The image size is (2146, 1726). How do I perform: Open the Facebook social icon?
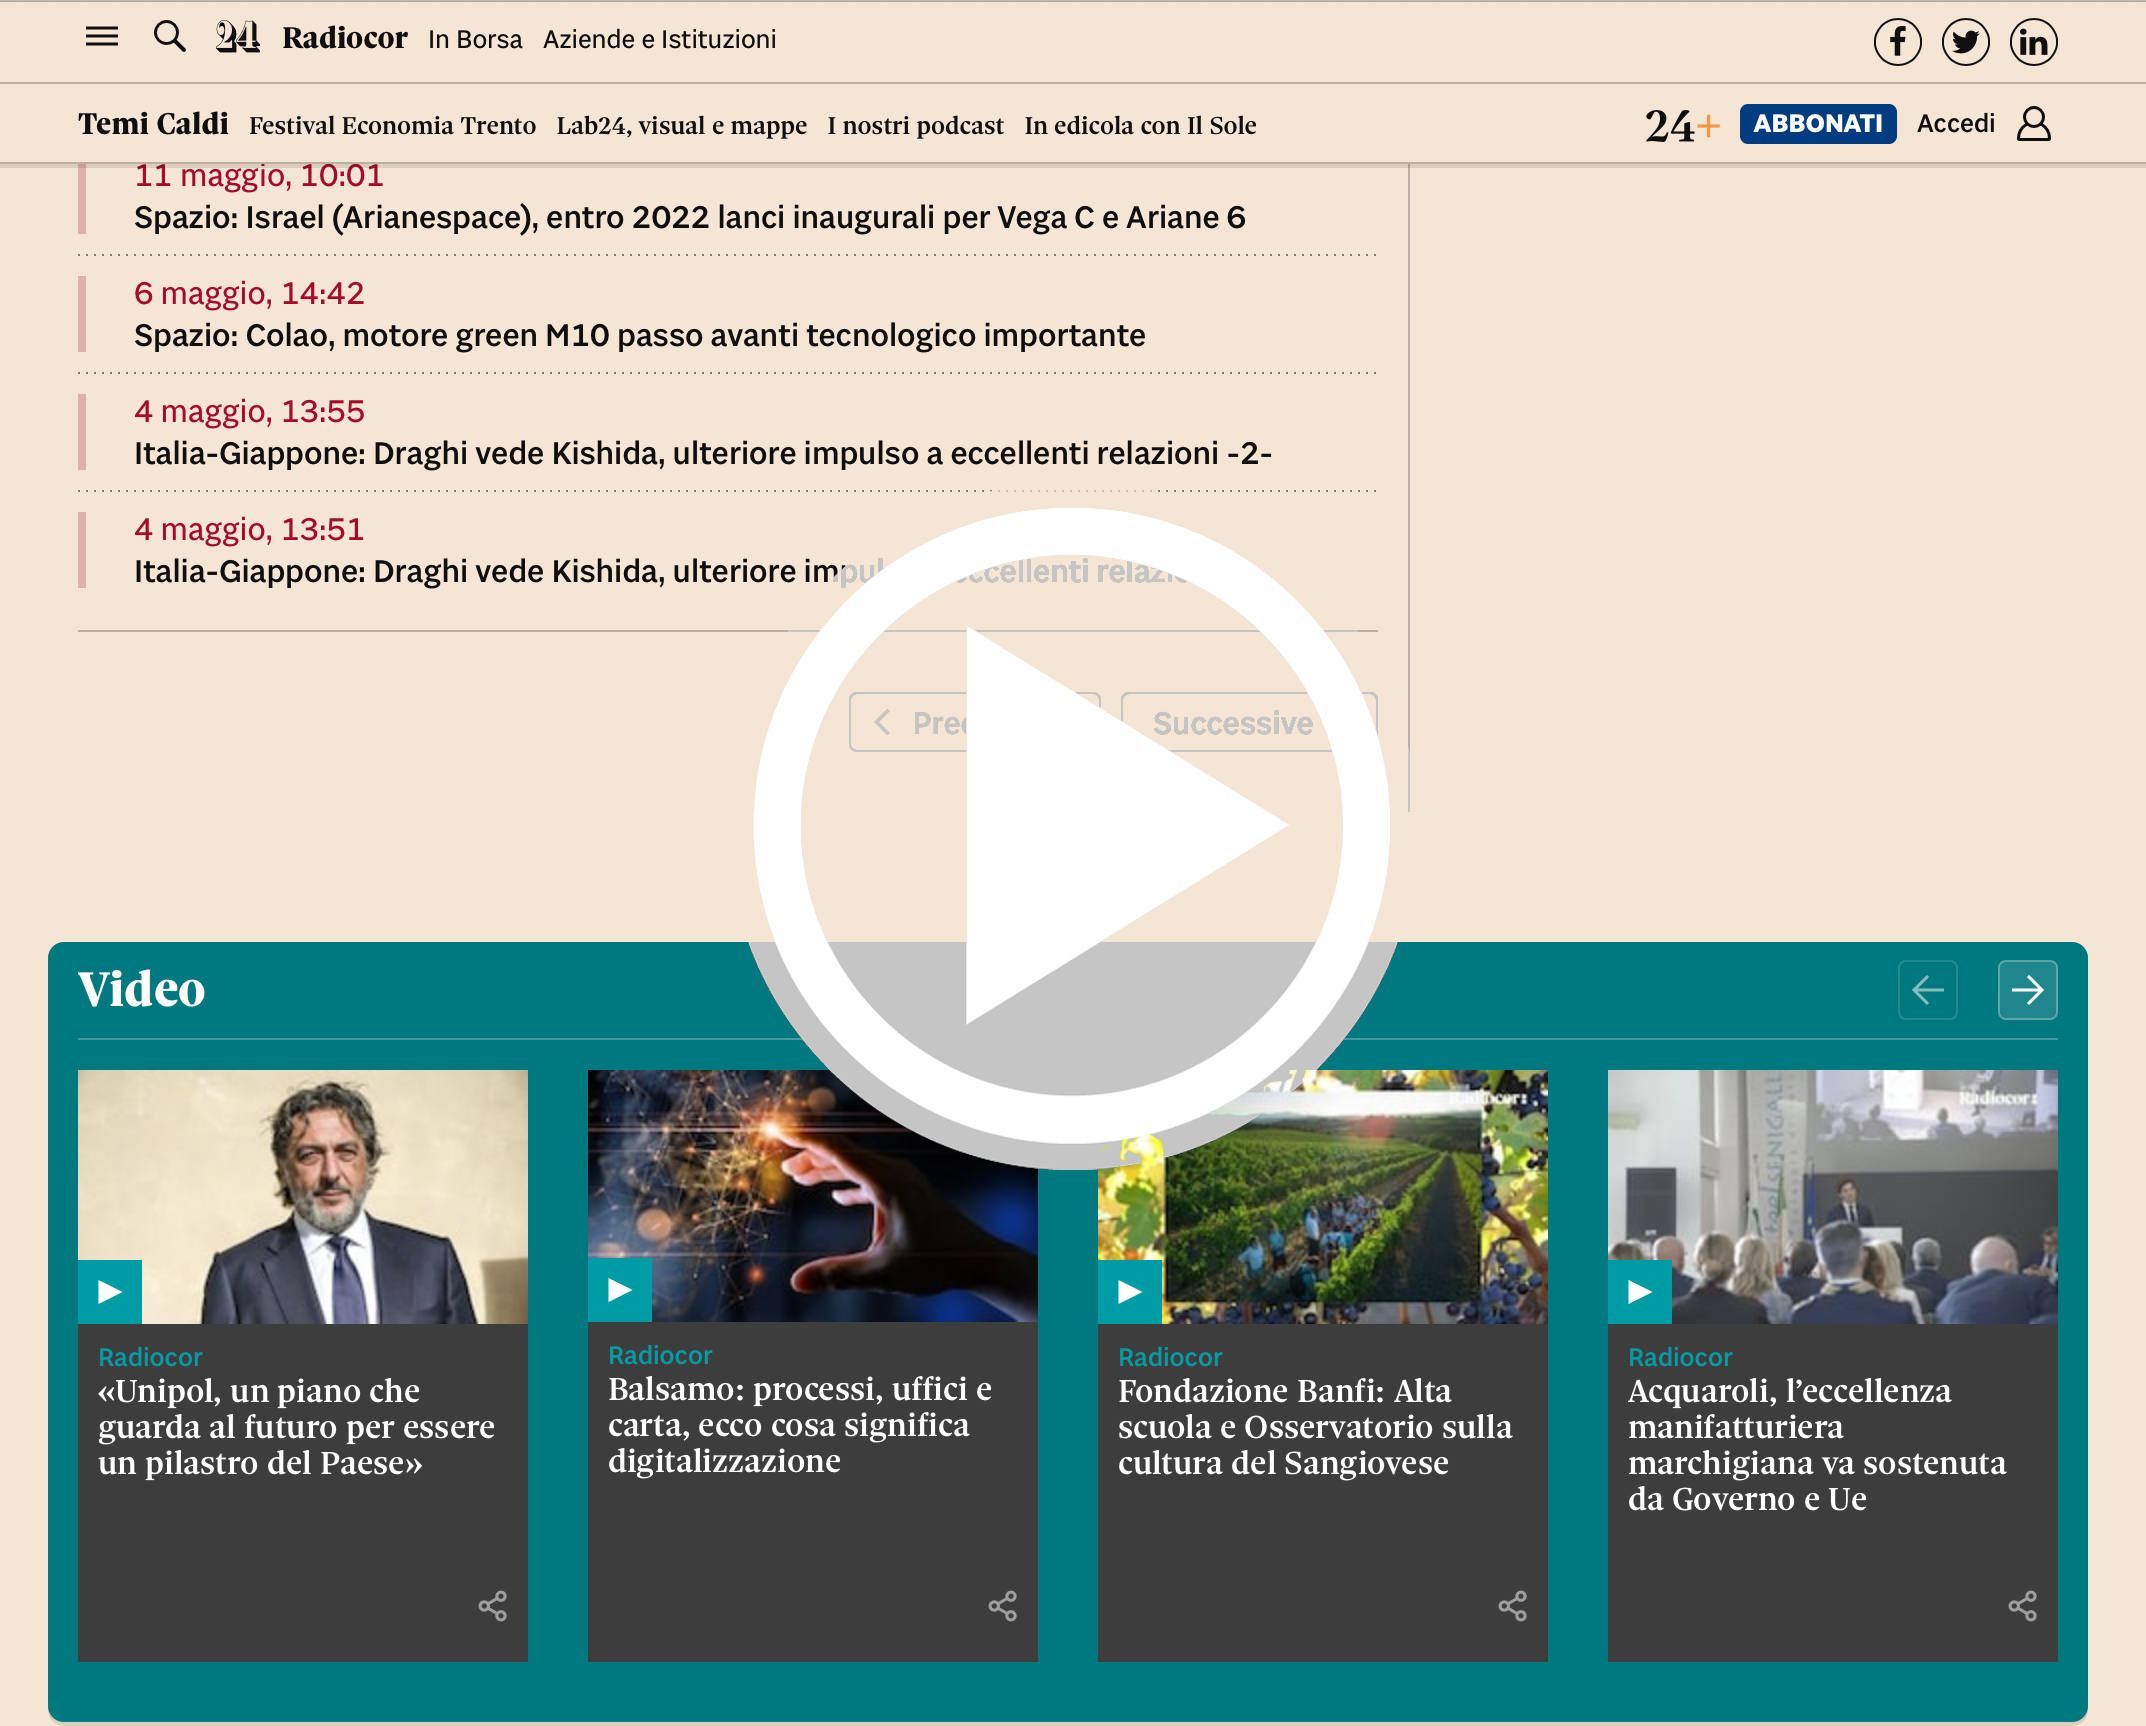click(1897, 42)
